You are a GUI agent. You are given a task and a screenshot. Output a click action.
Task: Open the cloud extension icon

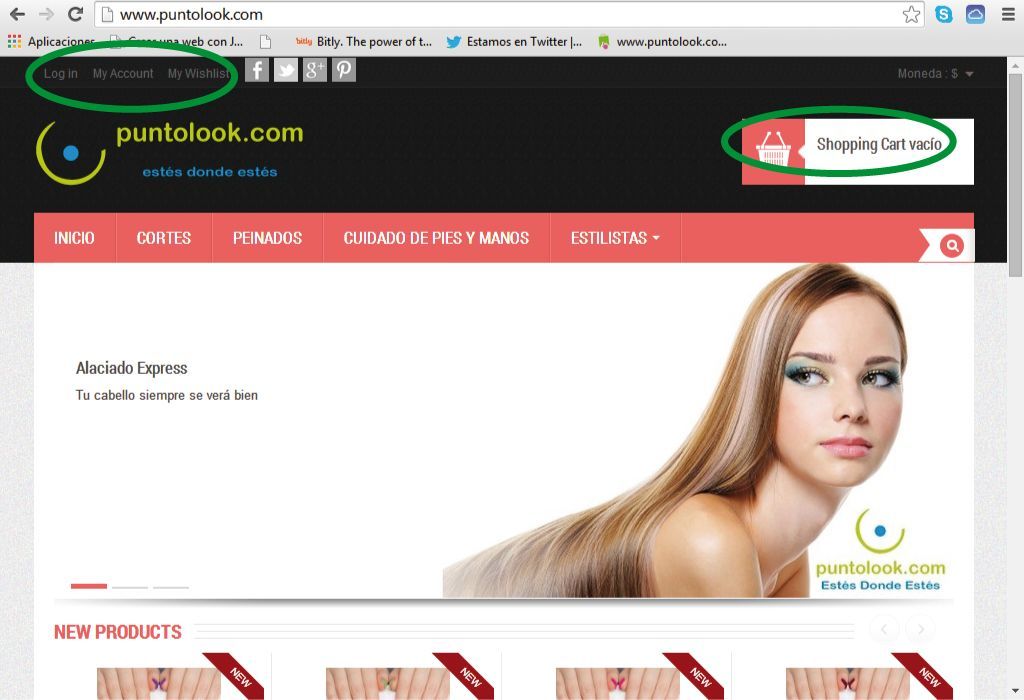[x=975, y=14]
